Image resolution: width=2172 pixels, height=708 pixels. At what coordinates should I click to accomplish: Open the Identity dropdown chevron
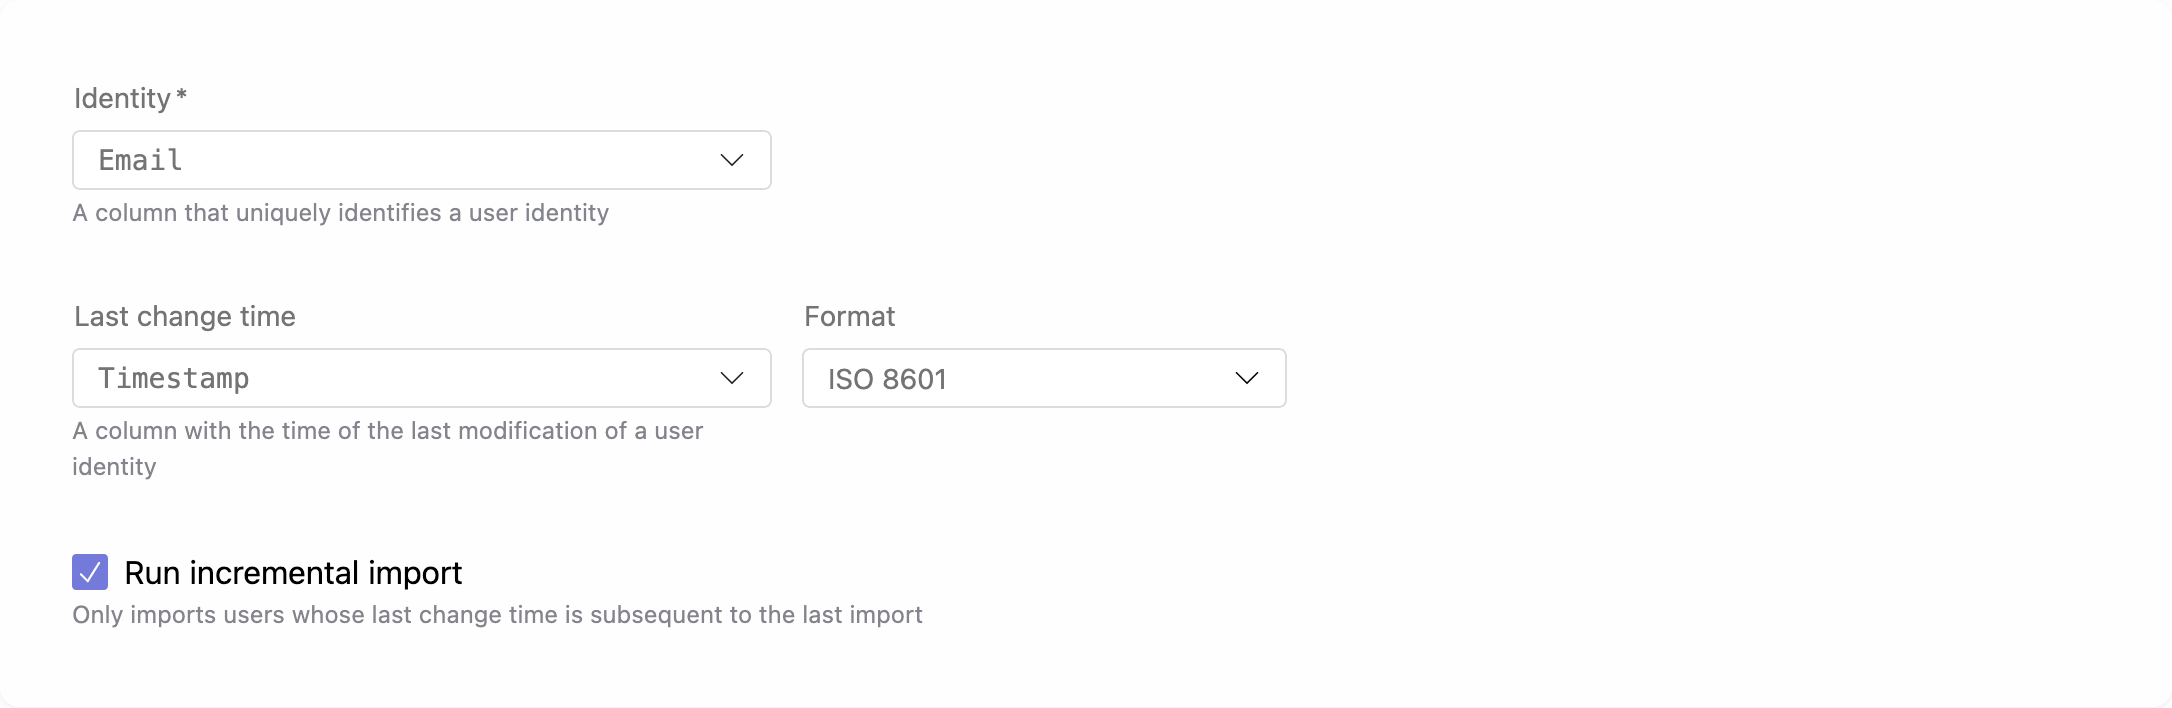coord(731,159)
